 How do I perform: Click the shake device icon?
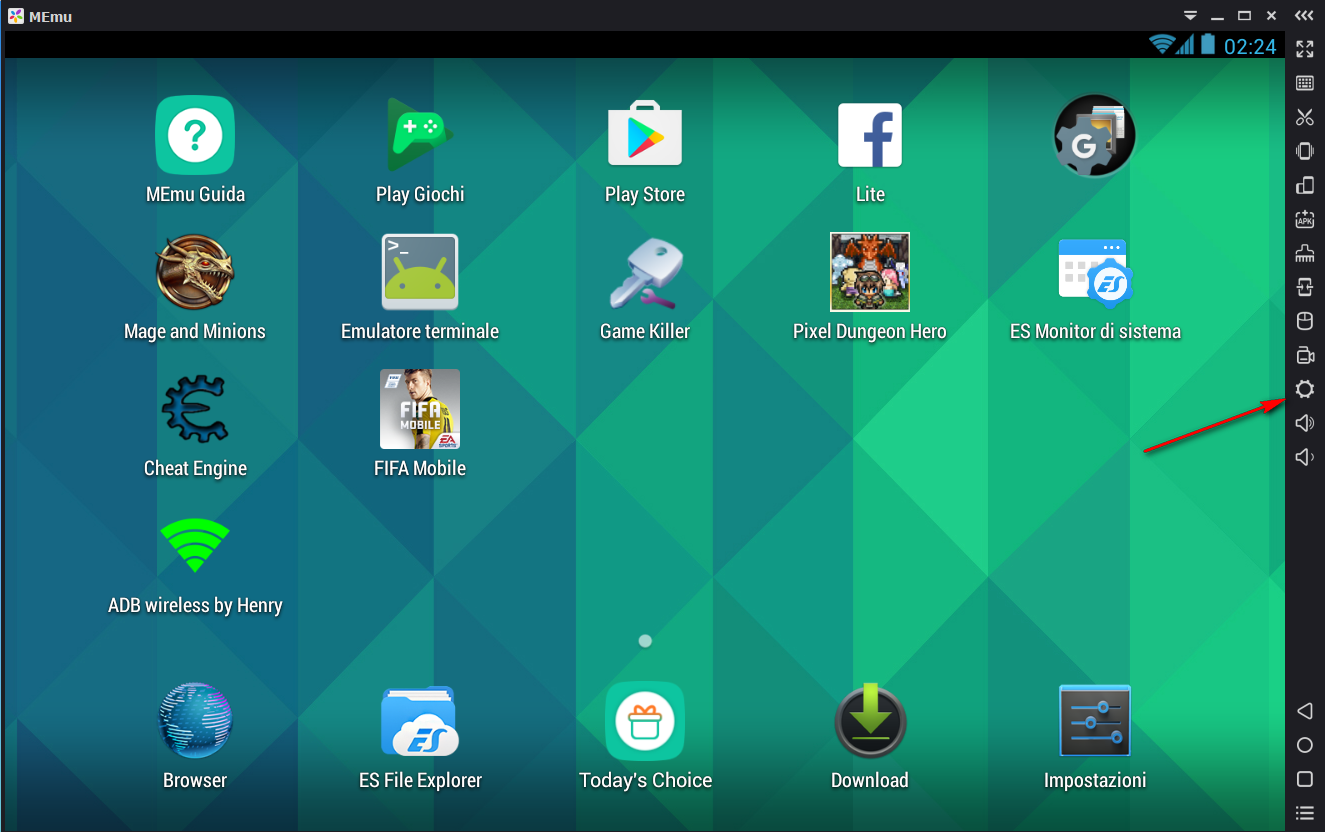[1304, 151]
